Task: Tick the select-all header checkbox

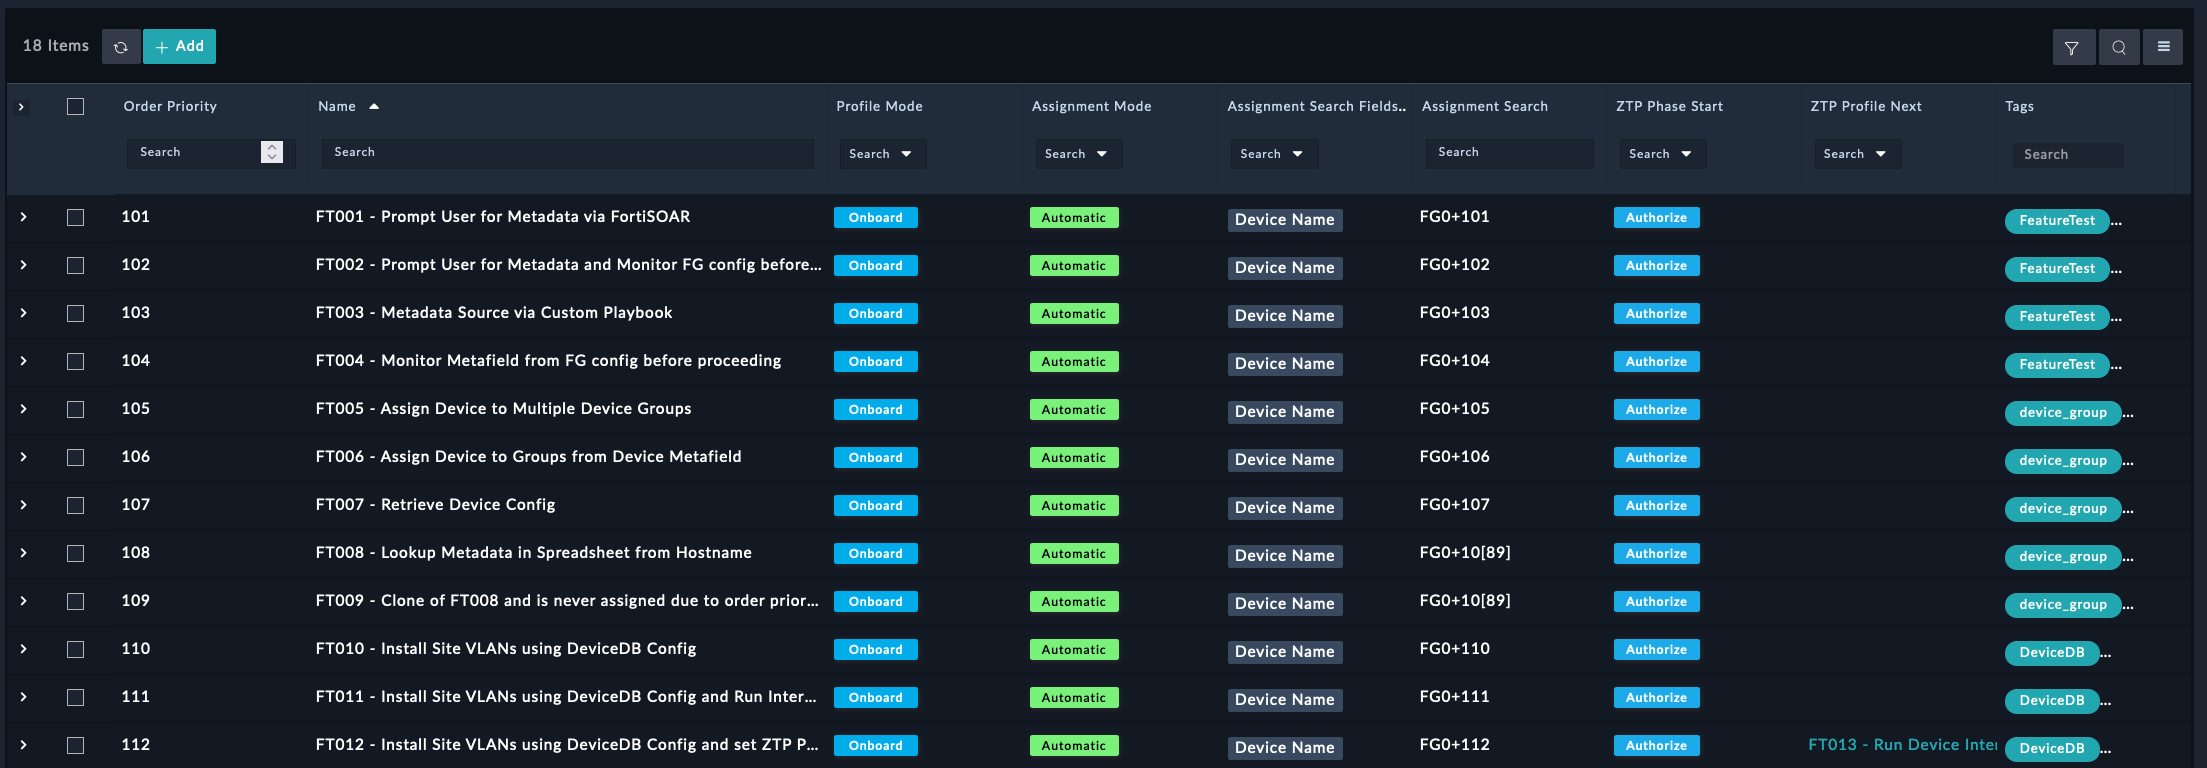Action: [75, 106]
